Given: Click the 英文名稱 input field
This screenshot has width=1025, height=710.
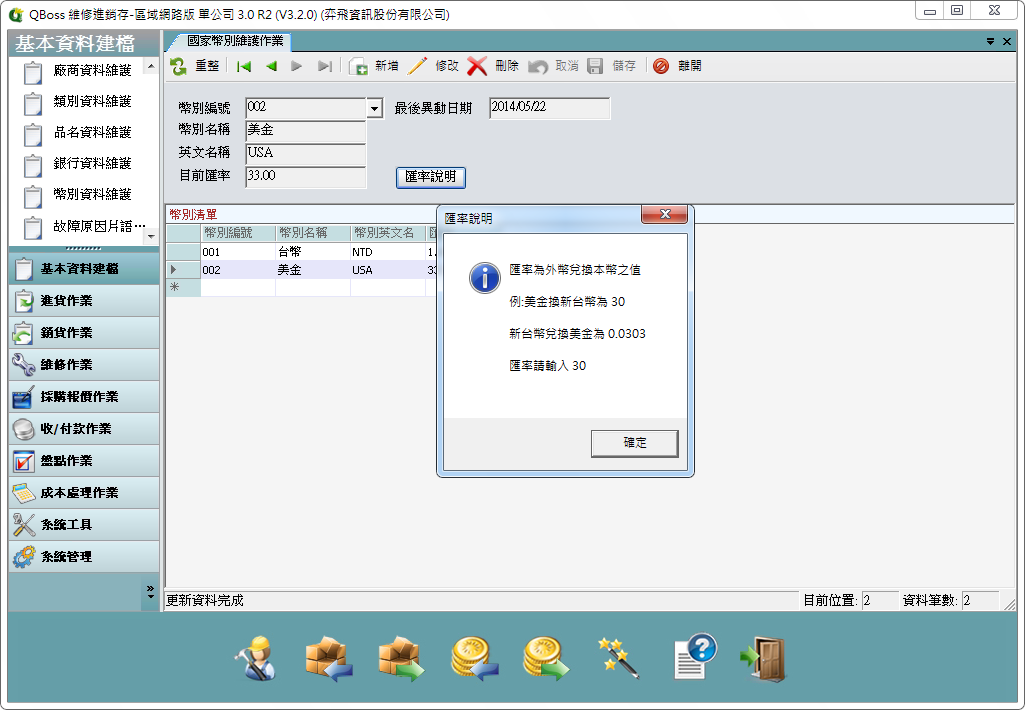Looking at the screenshot, I should tap(305, 154).
